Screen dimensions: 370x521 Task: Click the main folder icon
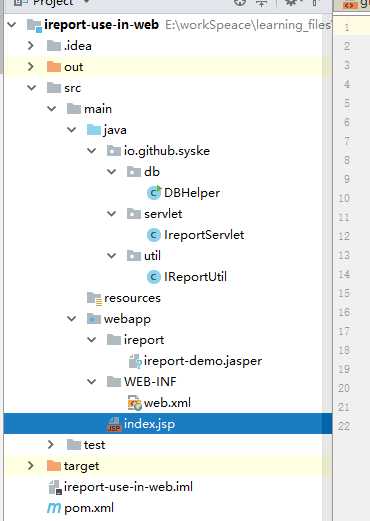(x=74, y=109)
